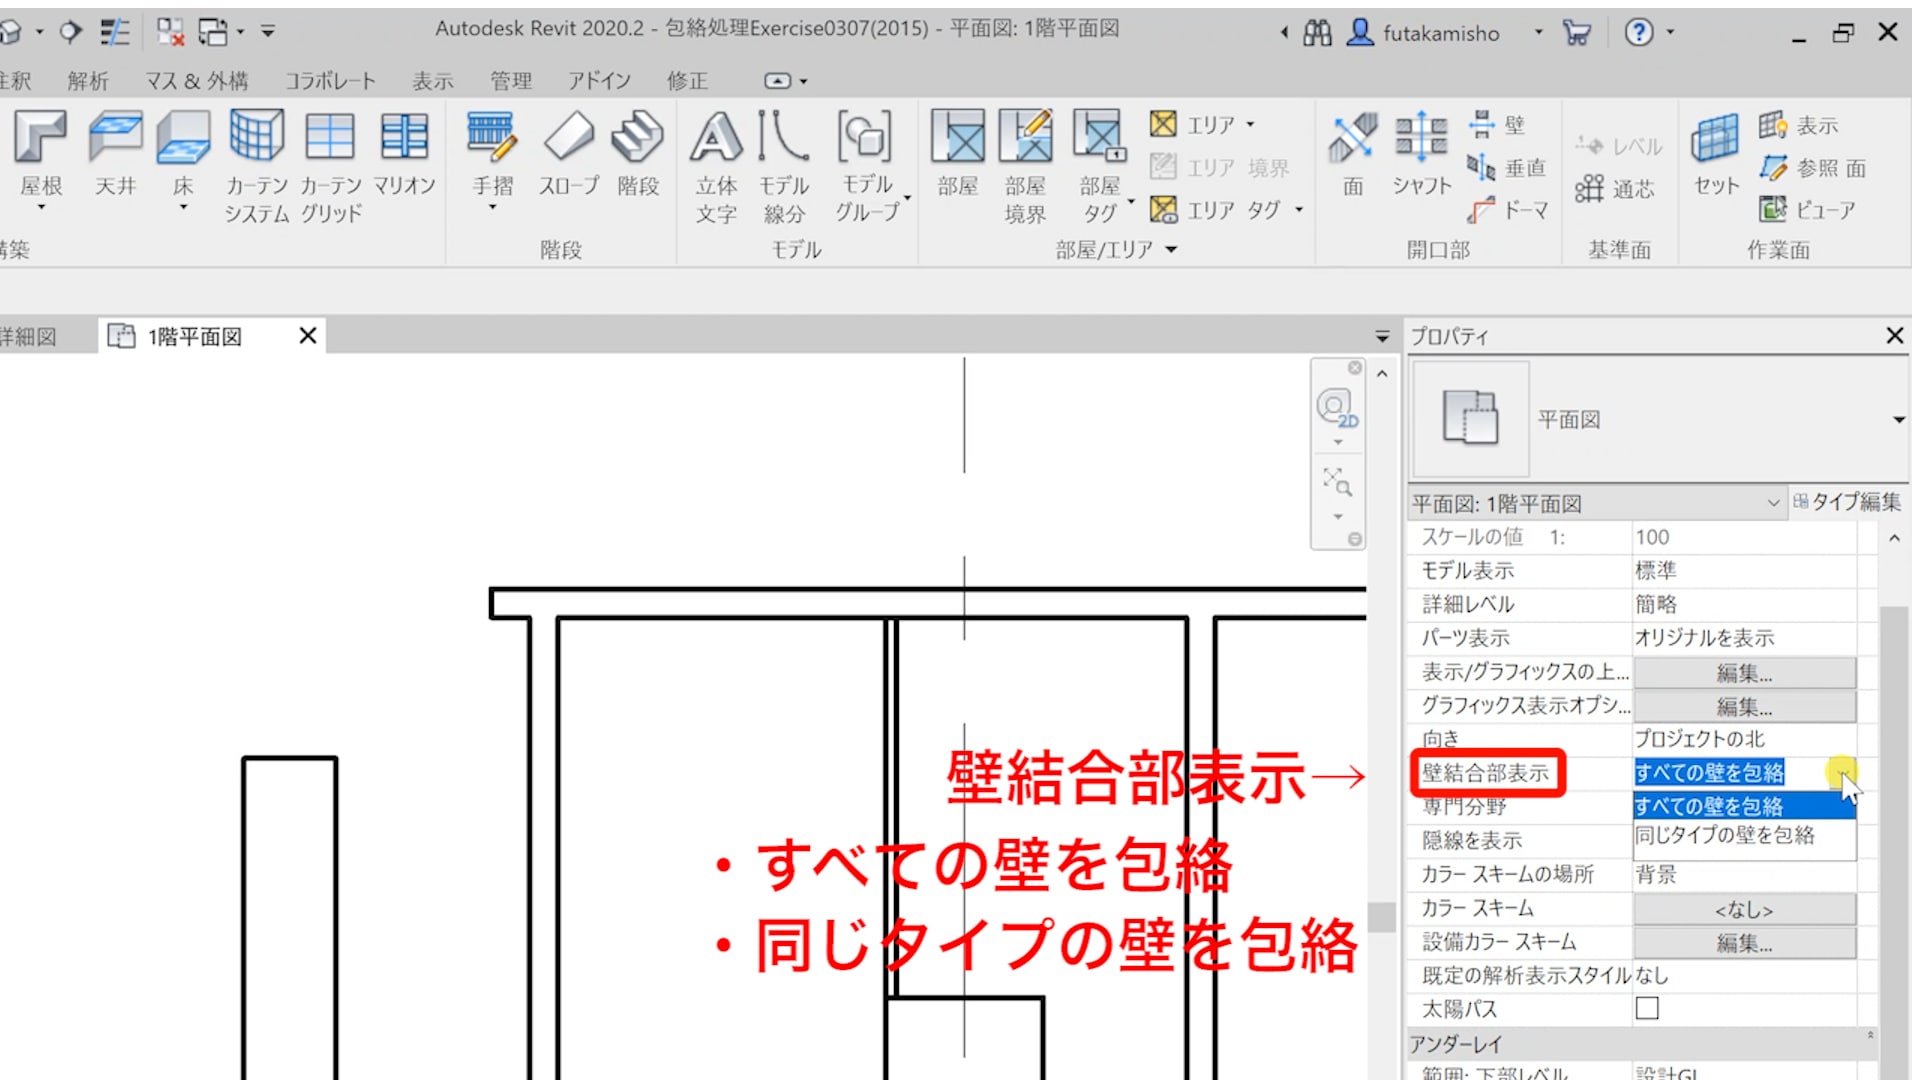Select 同じタイプの壁を包絡 option
This screenshot has width=1920, height=1080.
(x=1725, y=836)
